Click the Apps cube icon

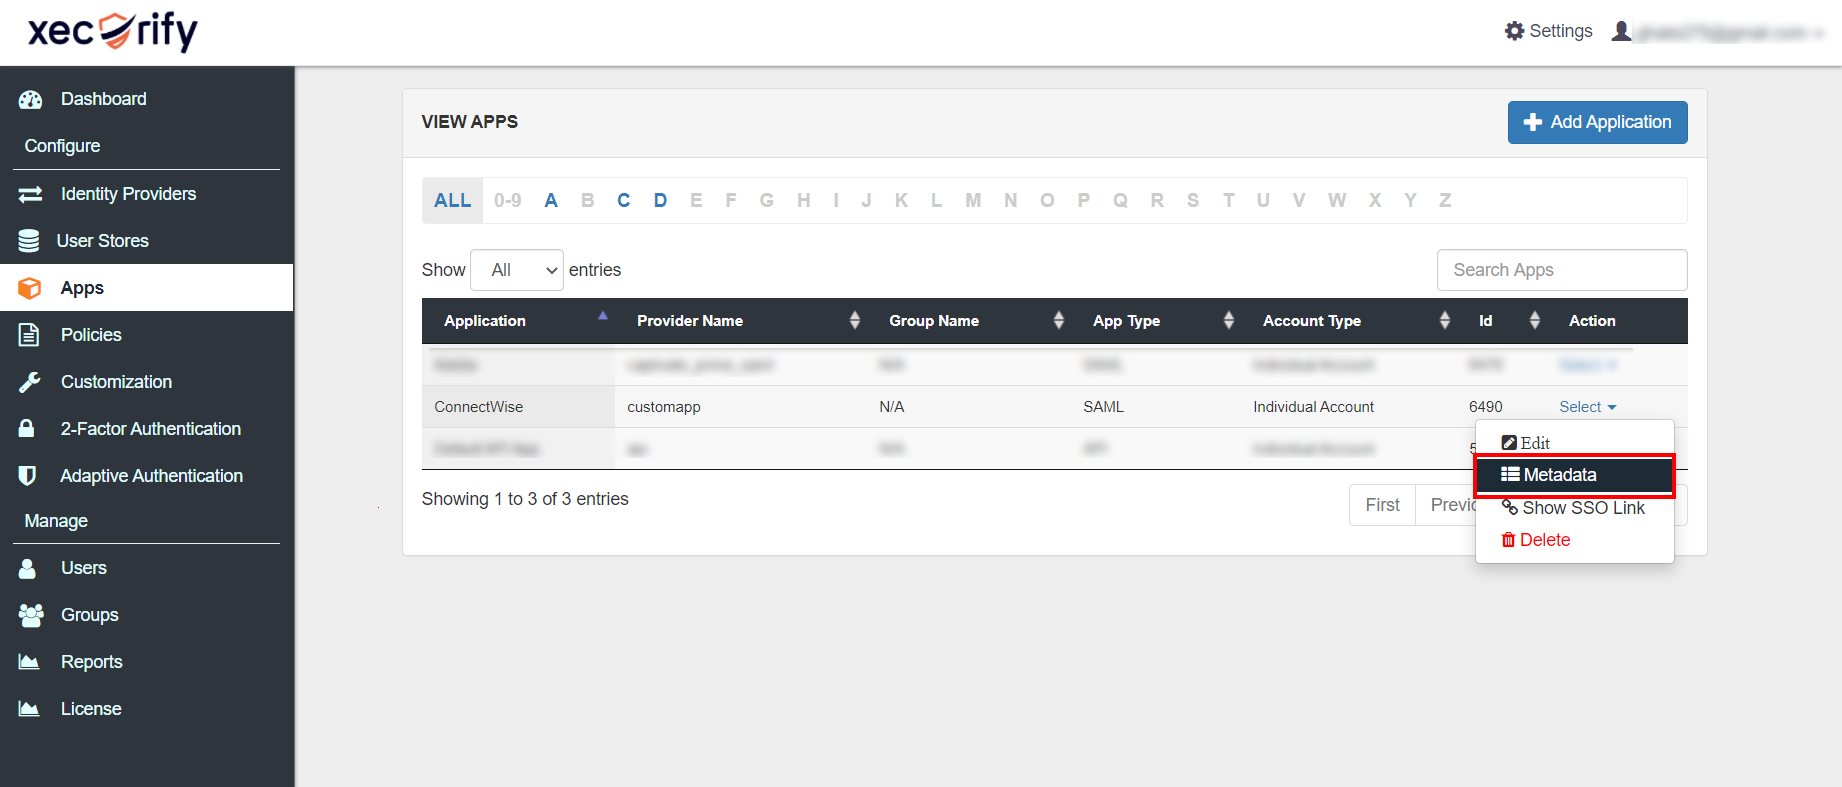tap(30, 288)
